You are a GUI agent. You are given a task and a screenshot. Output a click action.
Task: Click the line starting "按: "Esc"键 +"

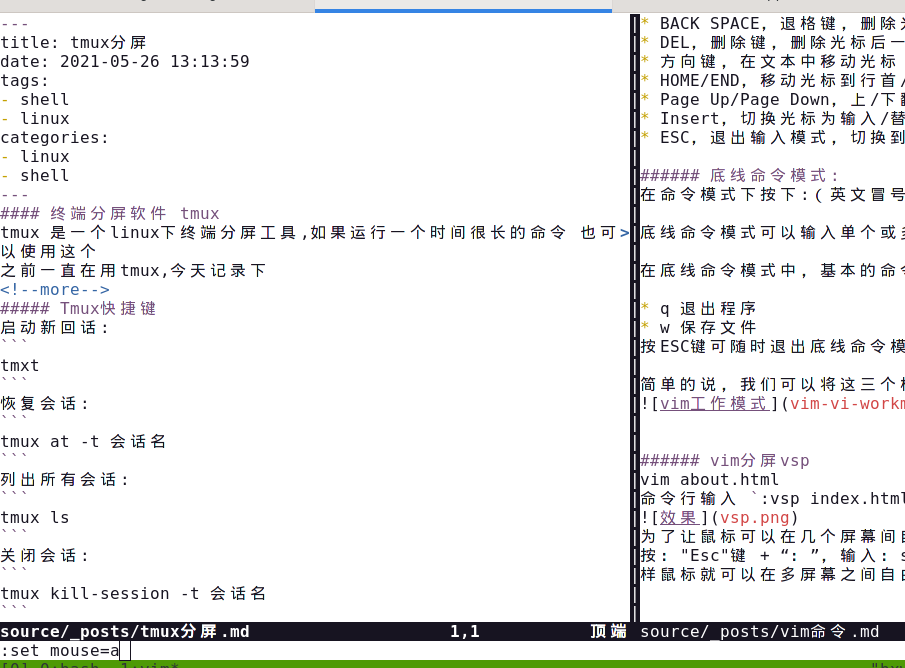[773, 556]
